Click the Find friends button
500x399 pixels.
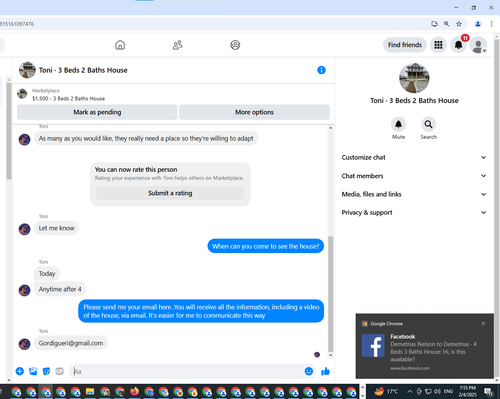coord(405,45)
